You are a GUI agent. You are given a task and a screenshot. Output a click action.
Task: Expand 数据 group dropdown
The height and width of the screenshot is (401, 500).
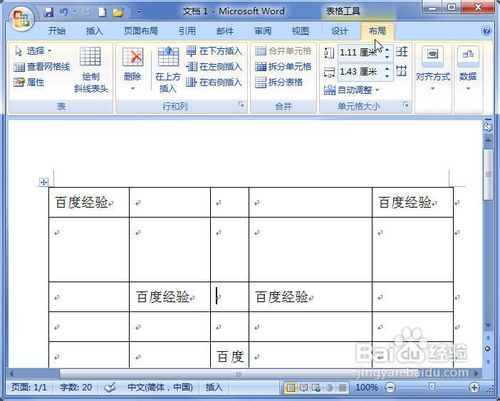click(x=468, y=69)
